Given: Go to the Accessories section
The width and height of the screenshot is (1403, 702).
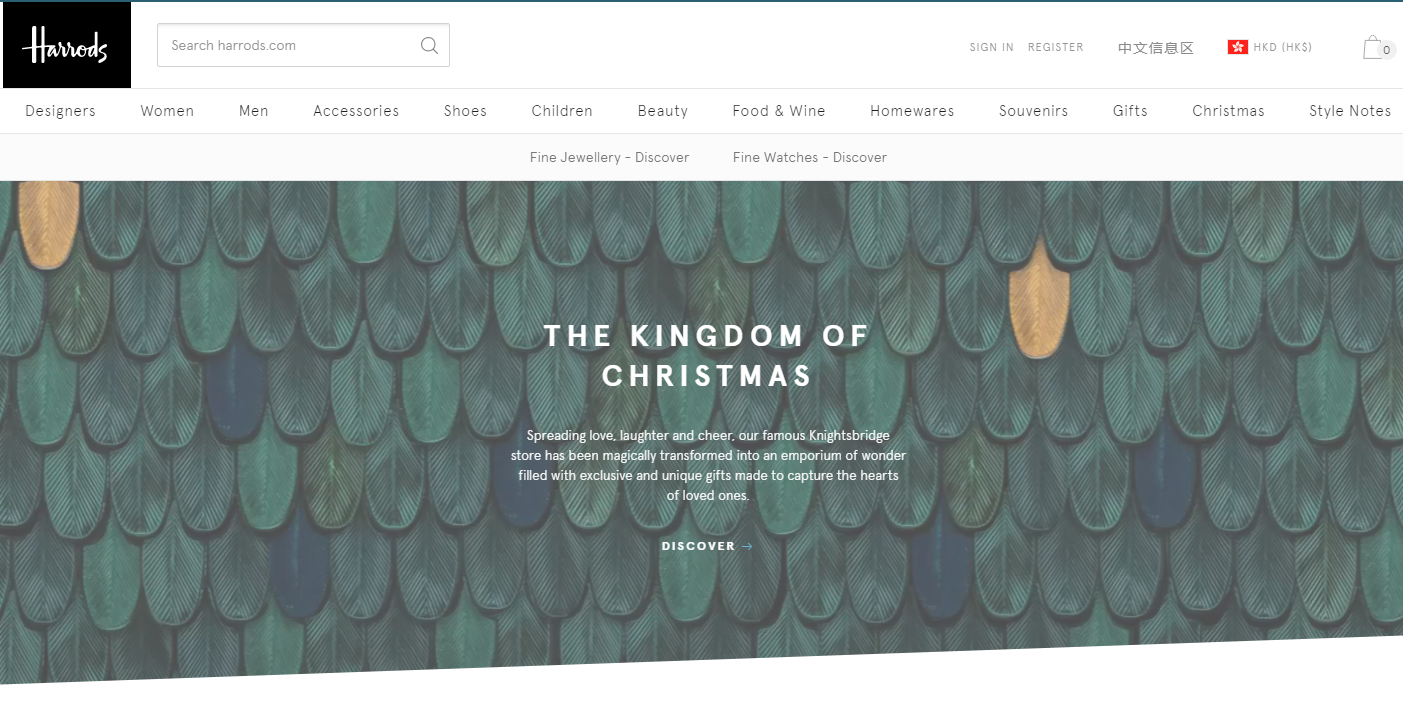Looking at the screenshot, I should point(356,111).
